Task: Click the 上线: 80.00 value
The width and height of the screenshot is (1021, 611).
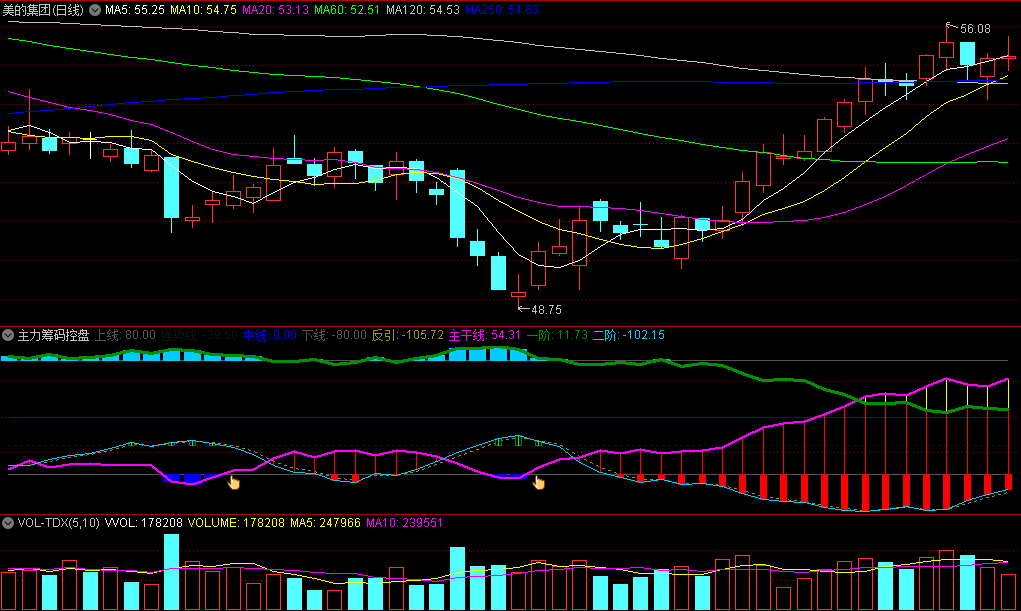Action: 126,335
